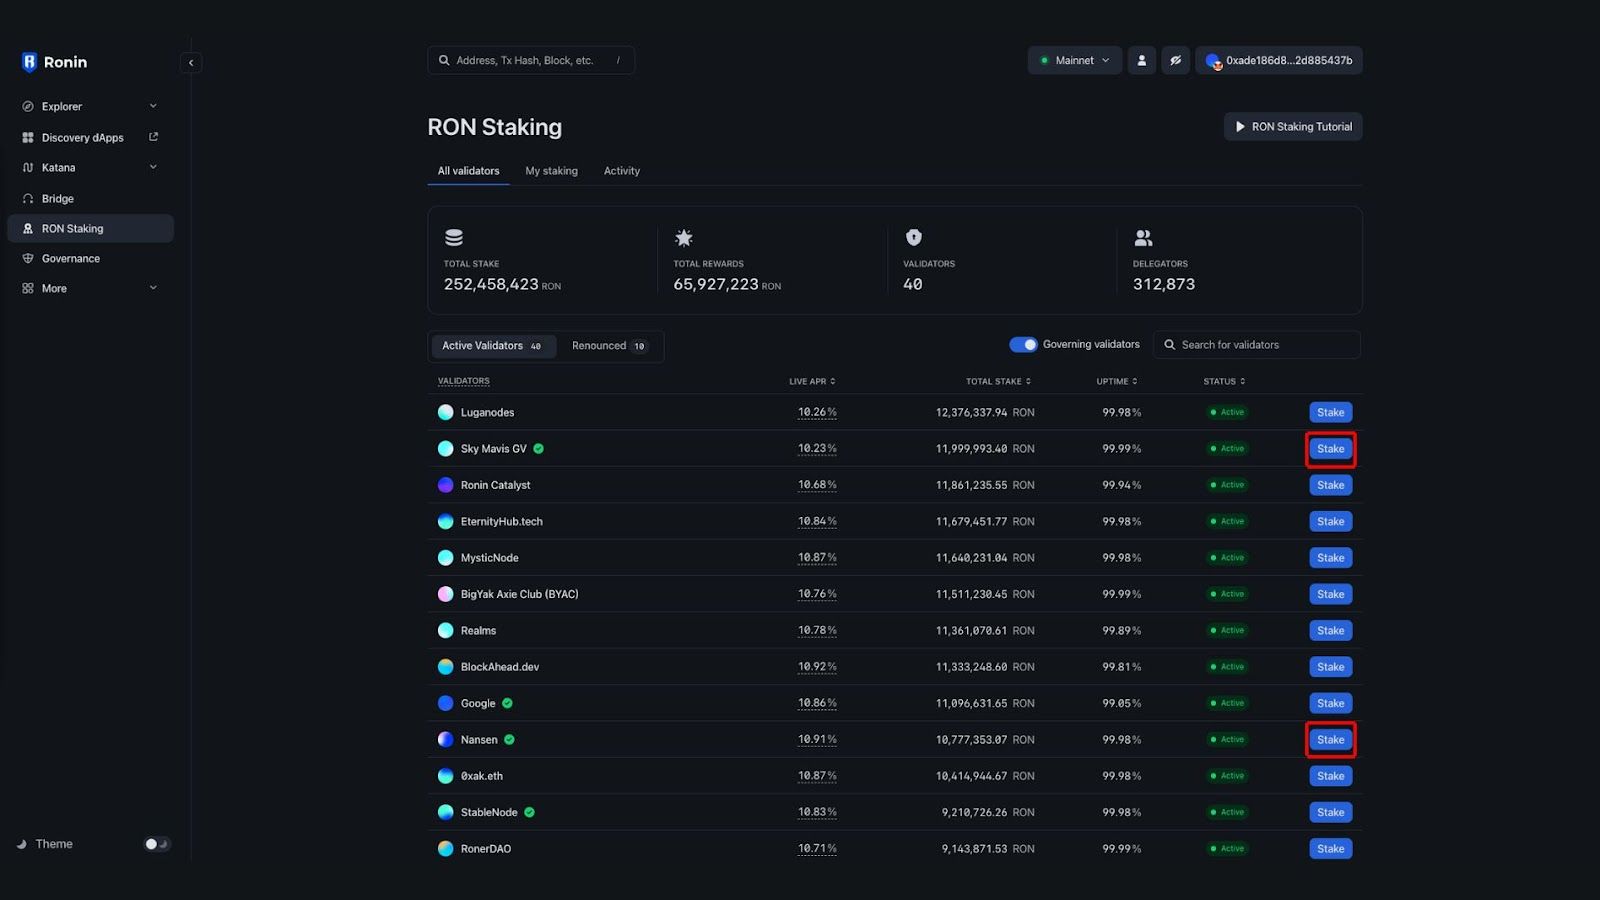Select the Renounced validators tab
The image size is (1600, 900).
pyautogui.click(x=610, y=346)
